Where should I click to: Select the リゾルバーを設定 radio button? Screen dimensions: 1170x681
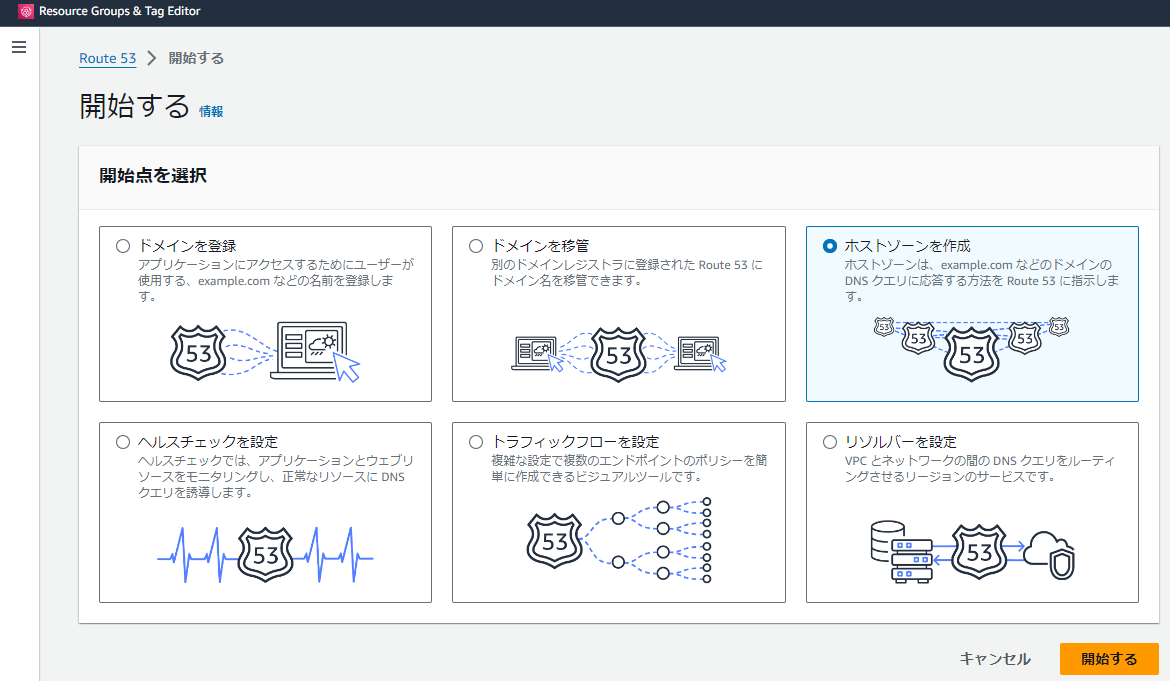coord(830,442)
